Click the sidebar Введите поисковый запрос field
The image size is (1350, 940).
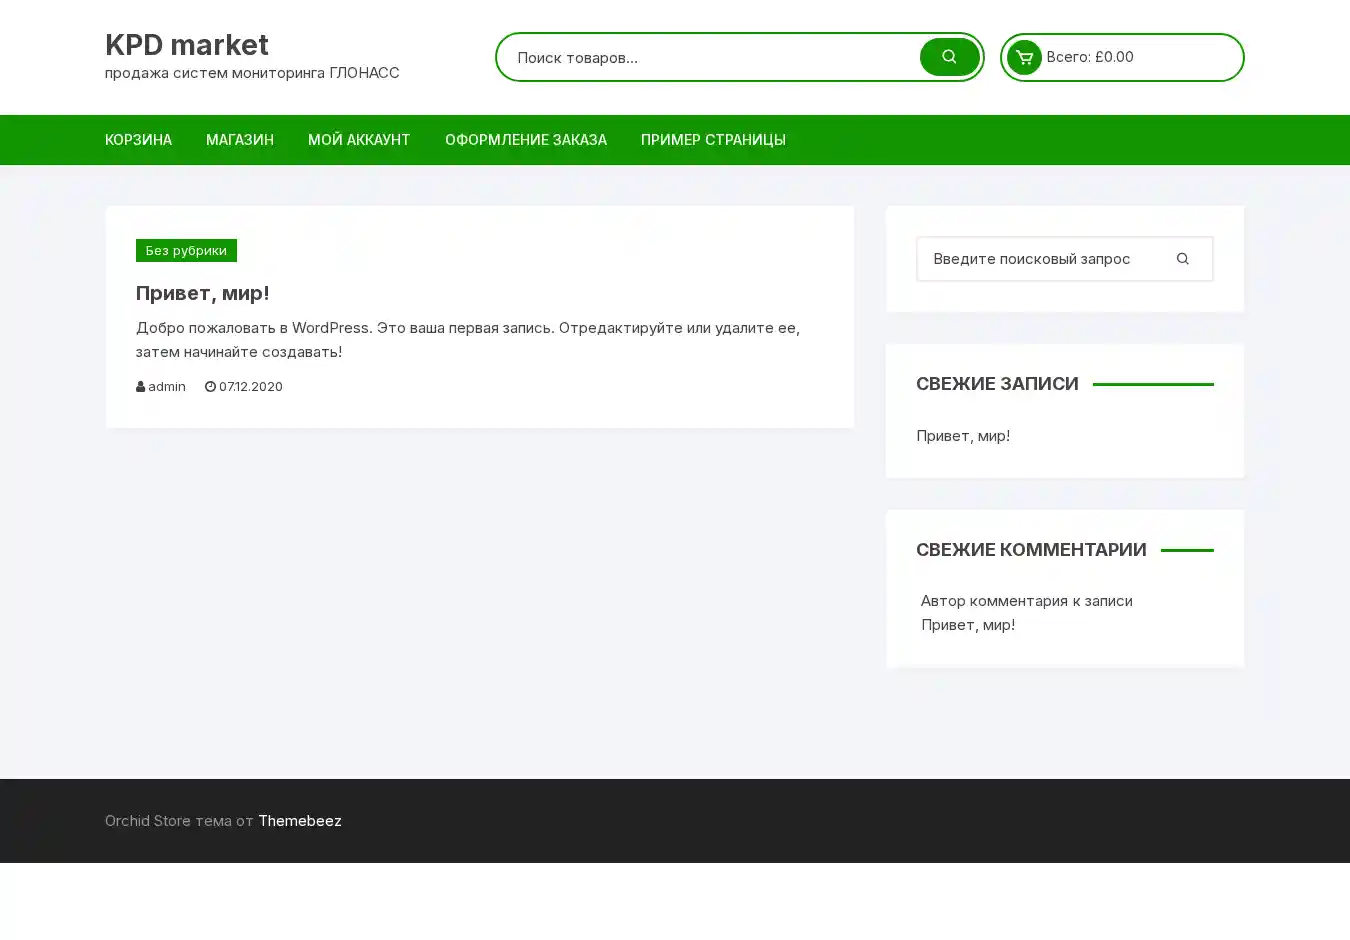click(1040, 259)
